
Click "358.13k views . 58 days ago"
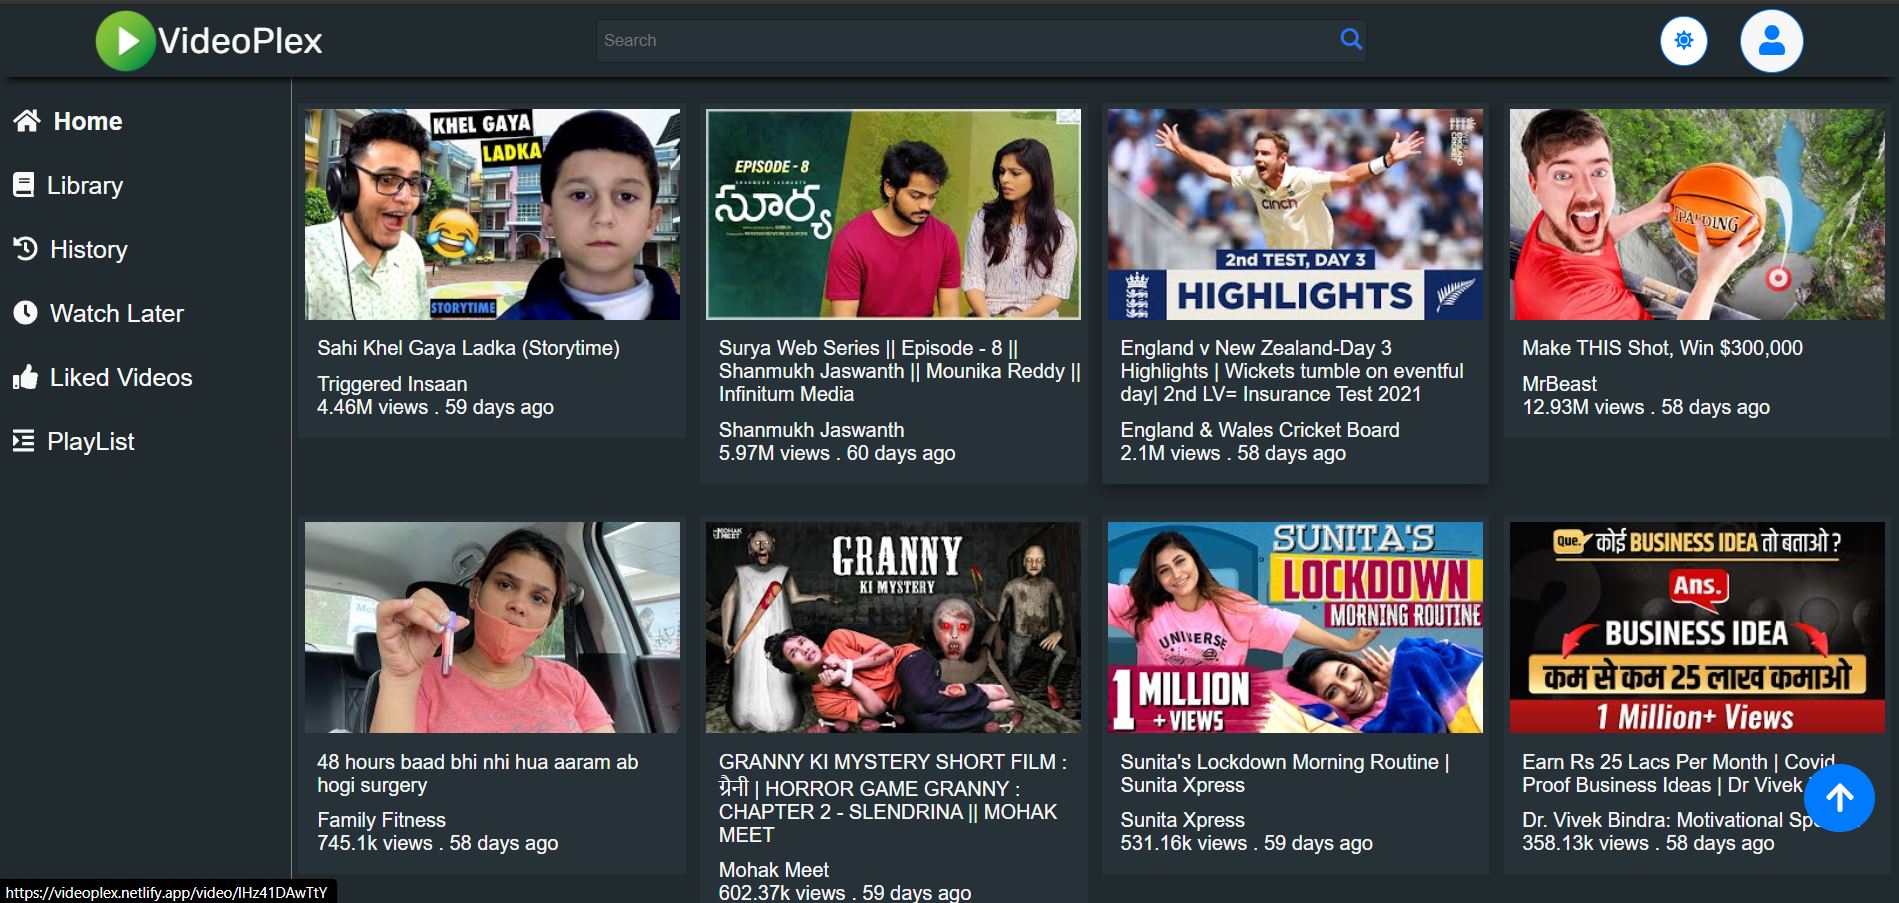[1647, 843]
